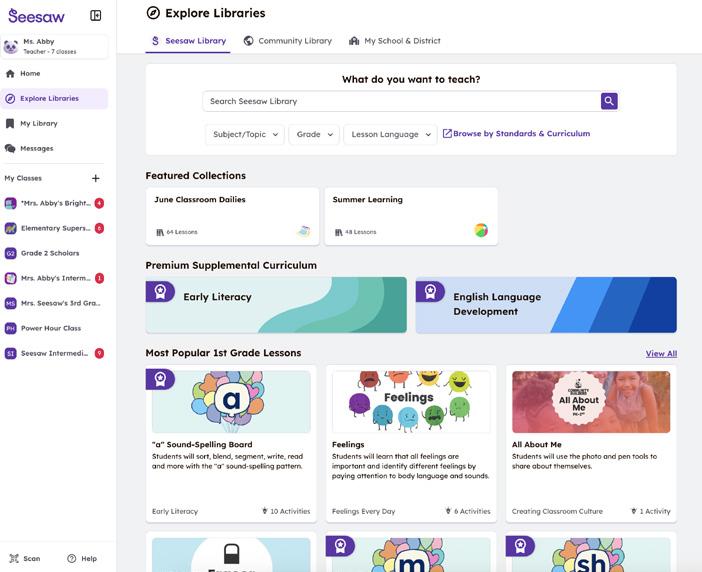Click premium badge on "a" Sound-Spelling card
Image resolution: width=702 pixels, height=572 pixels.
[x=160, y=379]
